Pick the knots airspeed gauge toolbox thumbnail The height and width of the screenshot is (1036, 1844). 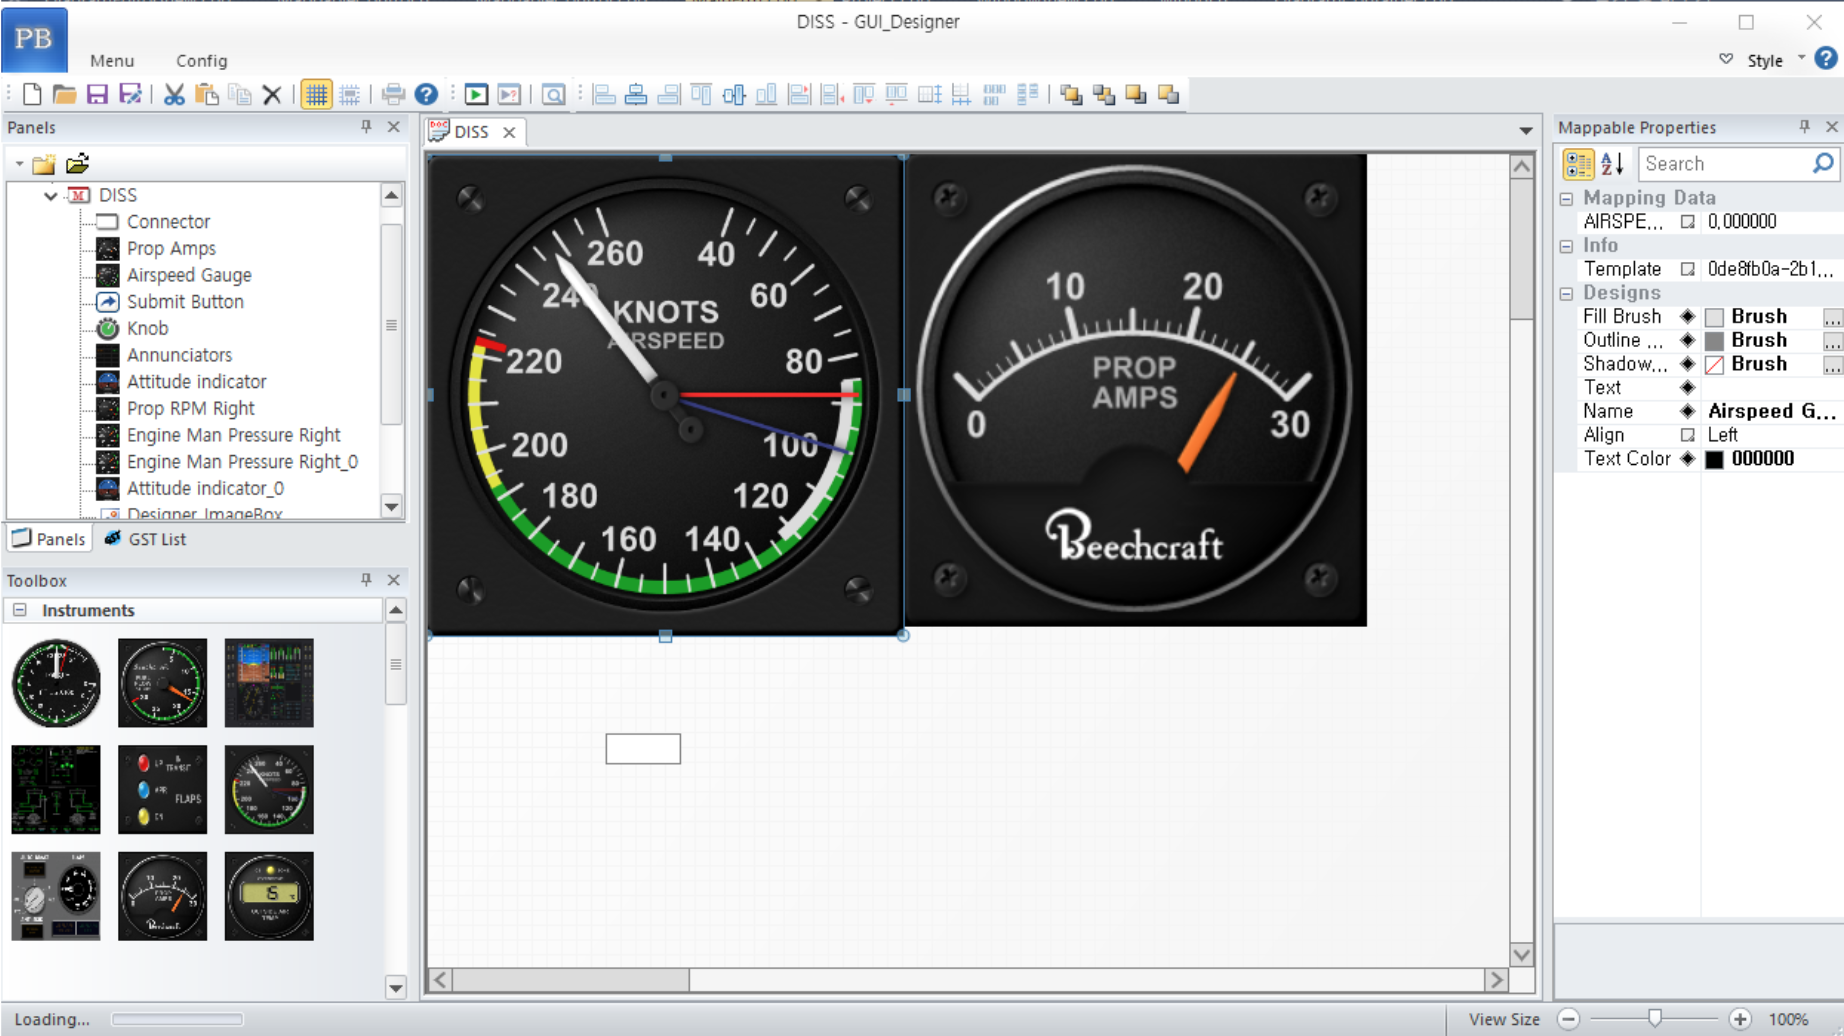point(269,789)
